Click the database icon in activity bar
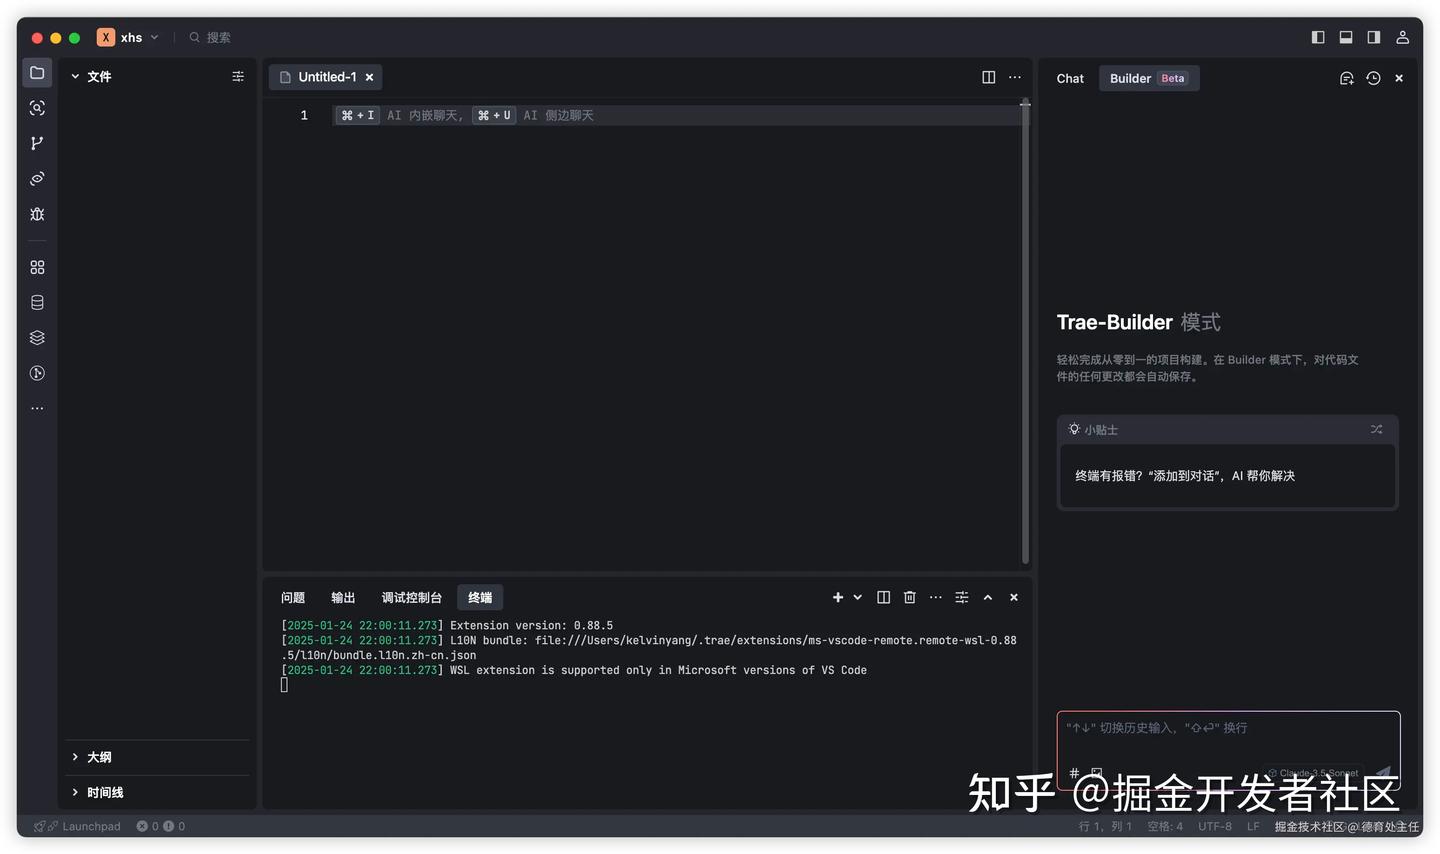The height and width of the screenshot is (854, 1440). coord(37,303)
